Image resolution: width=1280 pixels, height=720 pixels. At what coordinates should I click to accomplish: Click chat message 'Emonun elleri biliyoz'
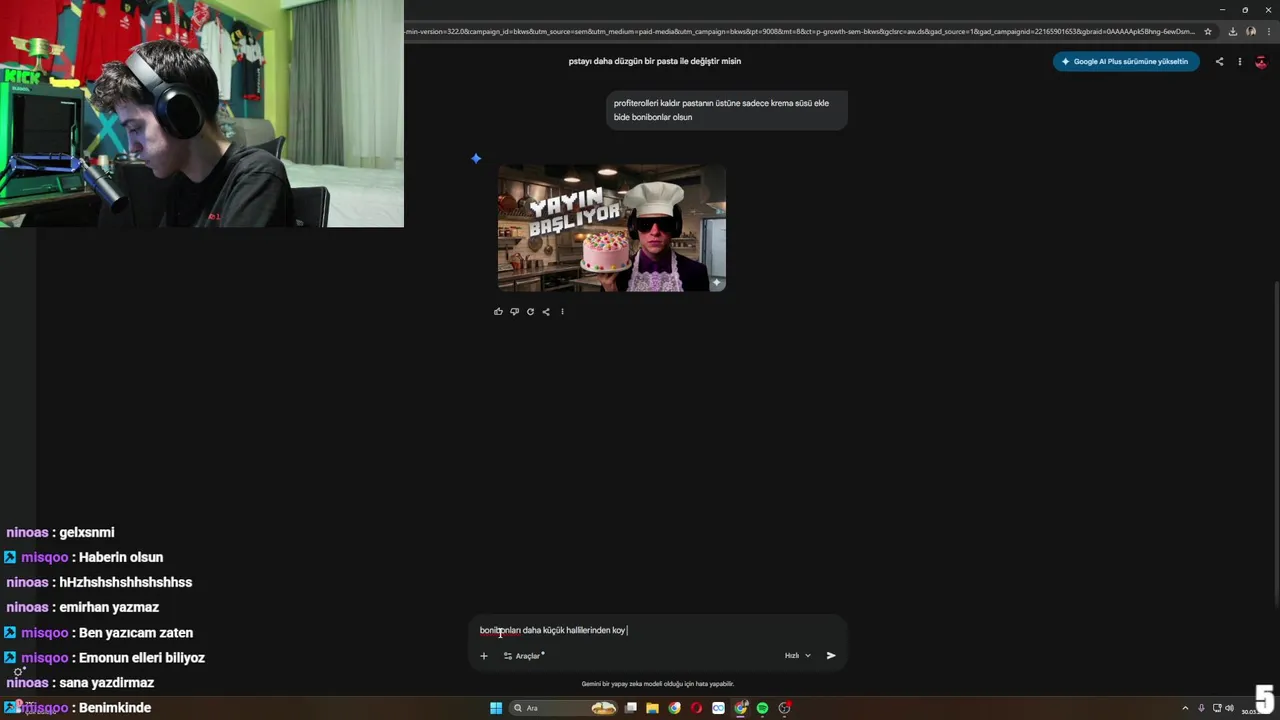pyautogui.click(x=141, y=657)
